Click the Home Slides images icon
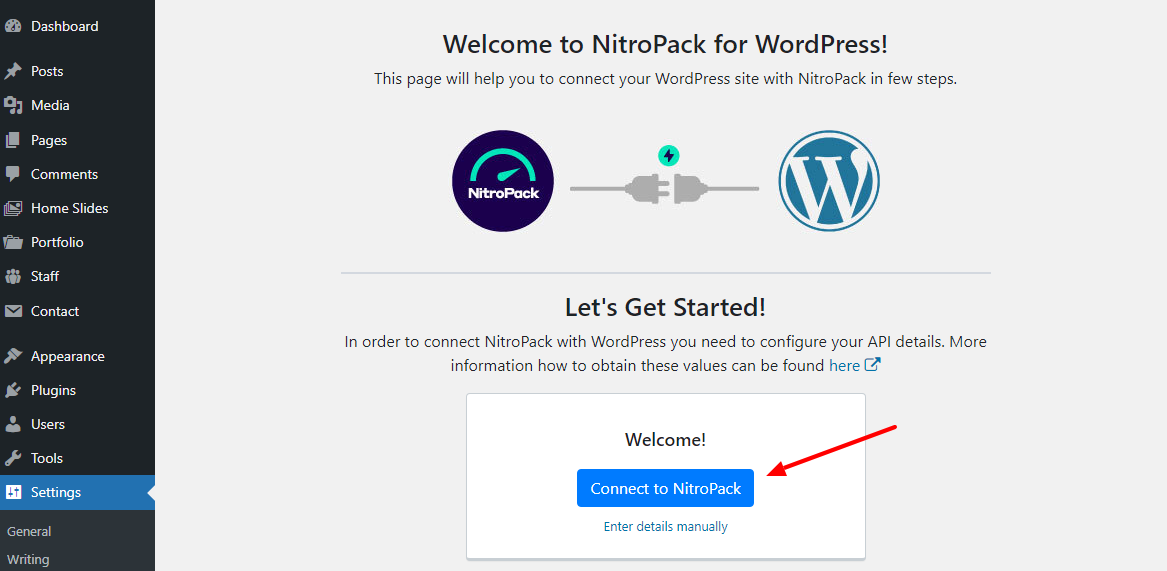The width and height of the screenshot is (1167, 571). [x=13, y=208]
